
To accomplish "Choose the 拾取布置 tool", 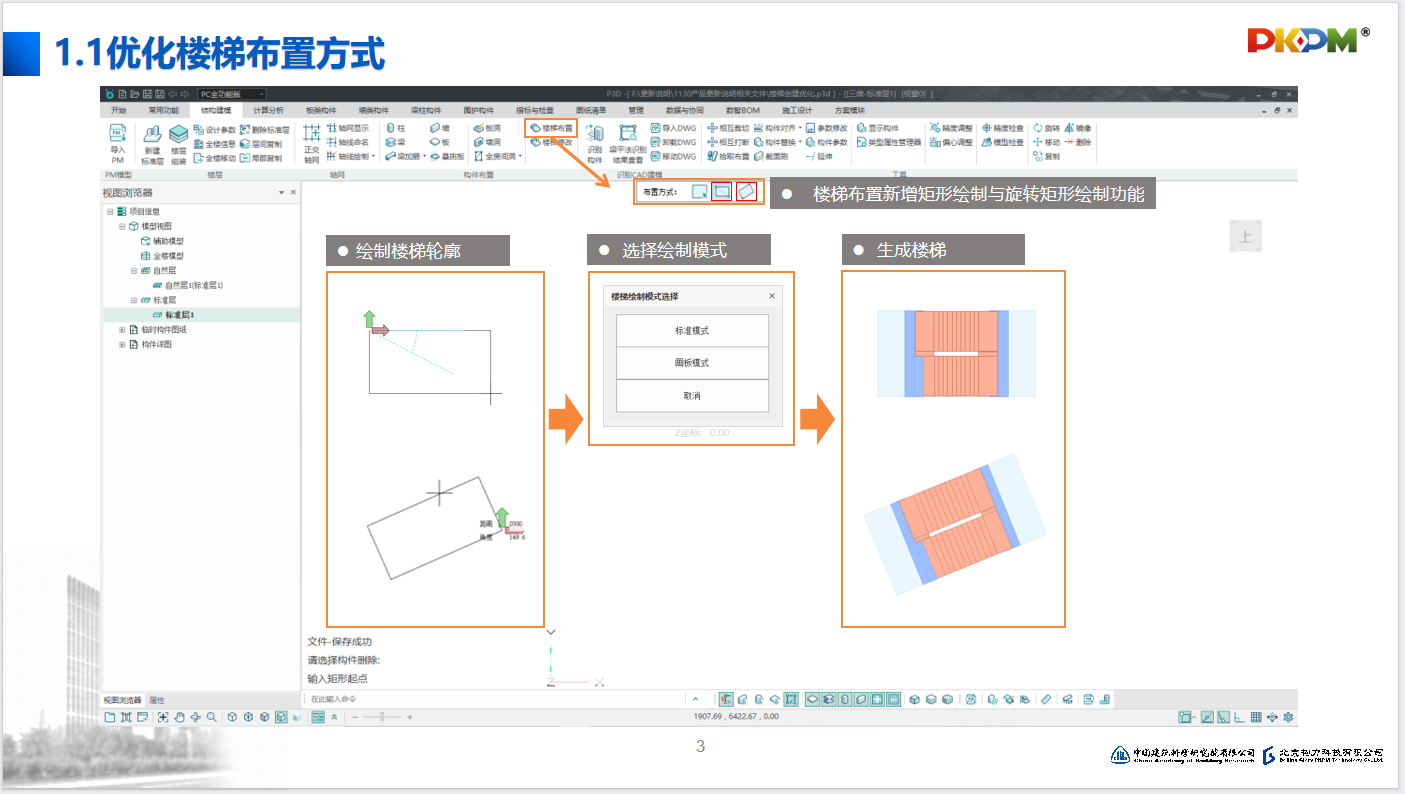I will [x=727, y=156].
